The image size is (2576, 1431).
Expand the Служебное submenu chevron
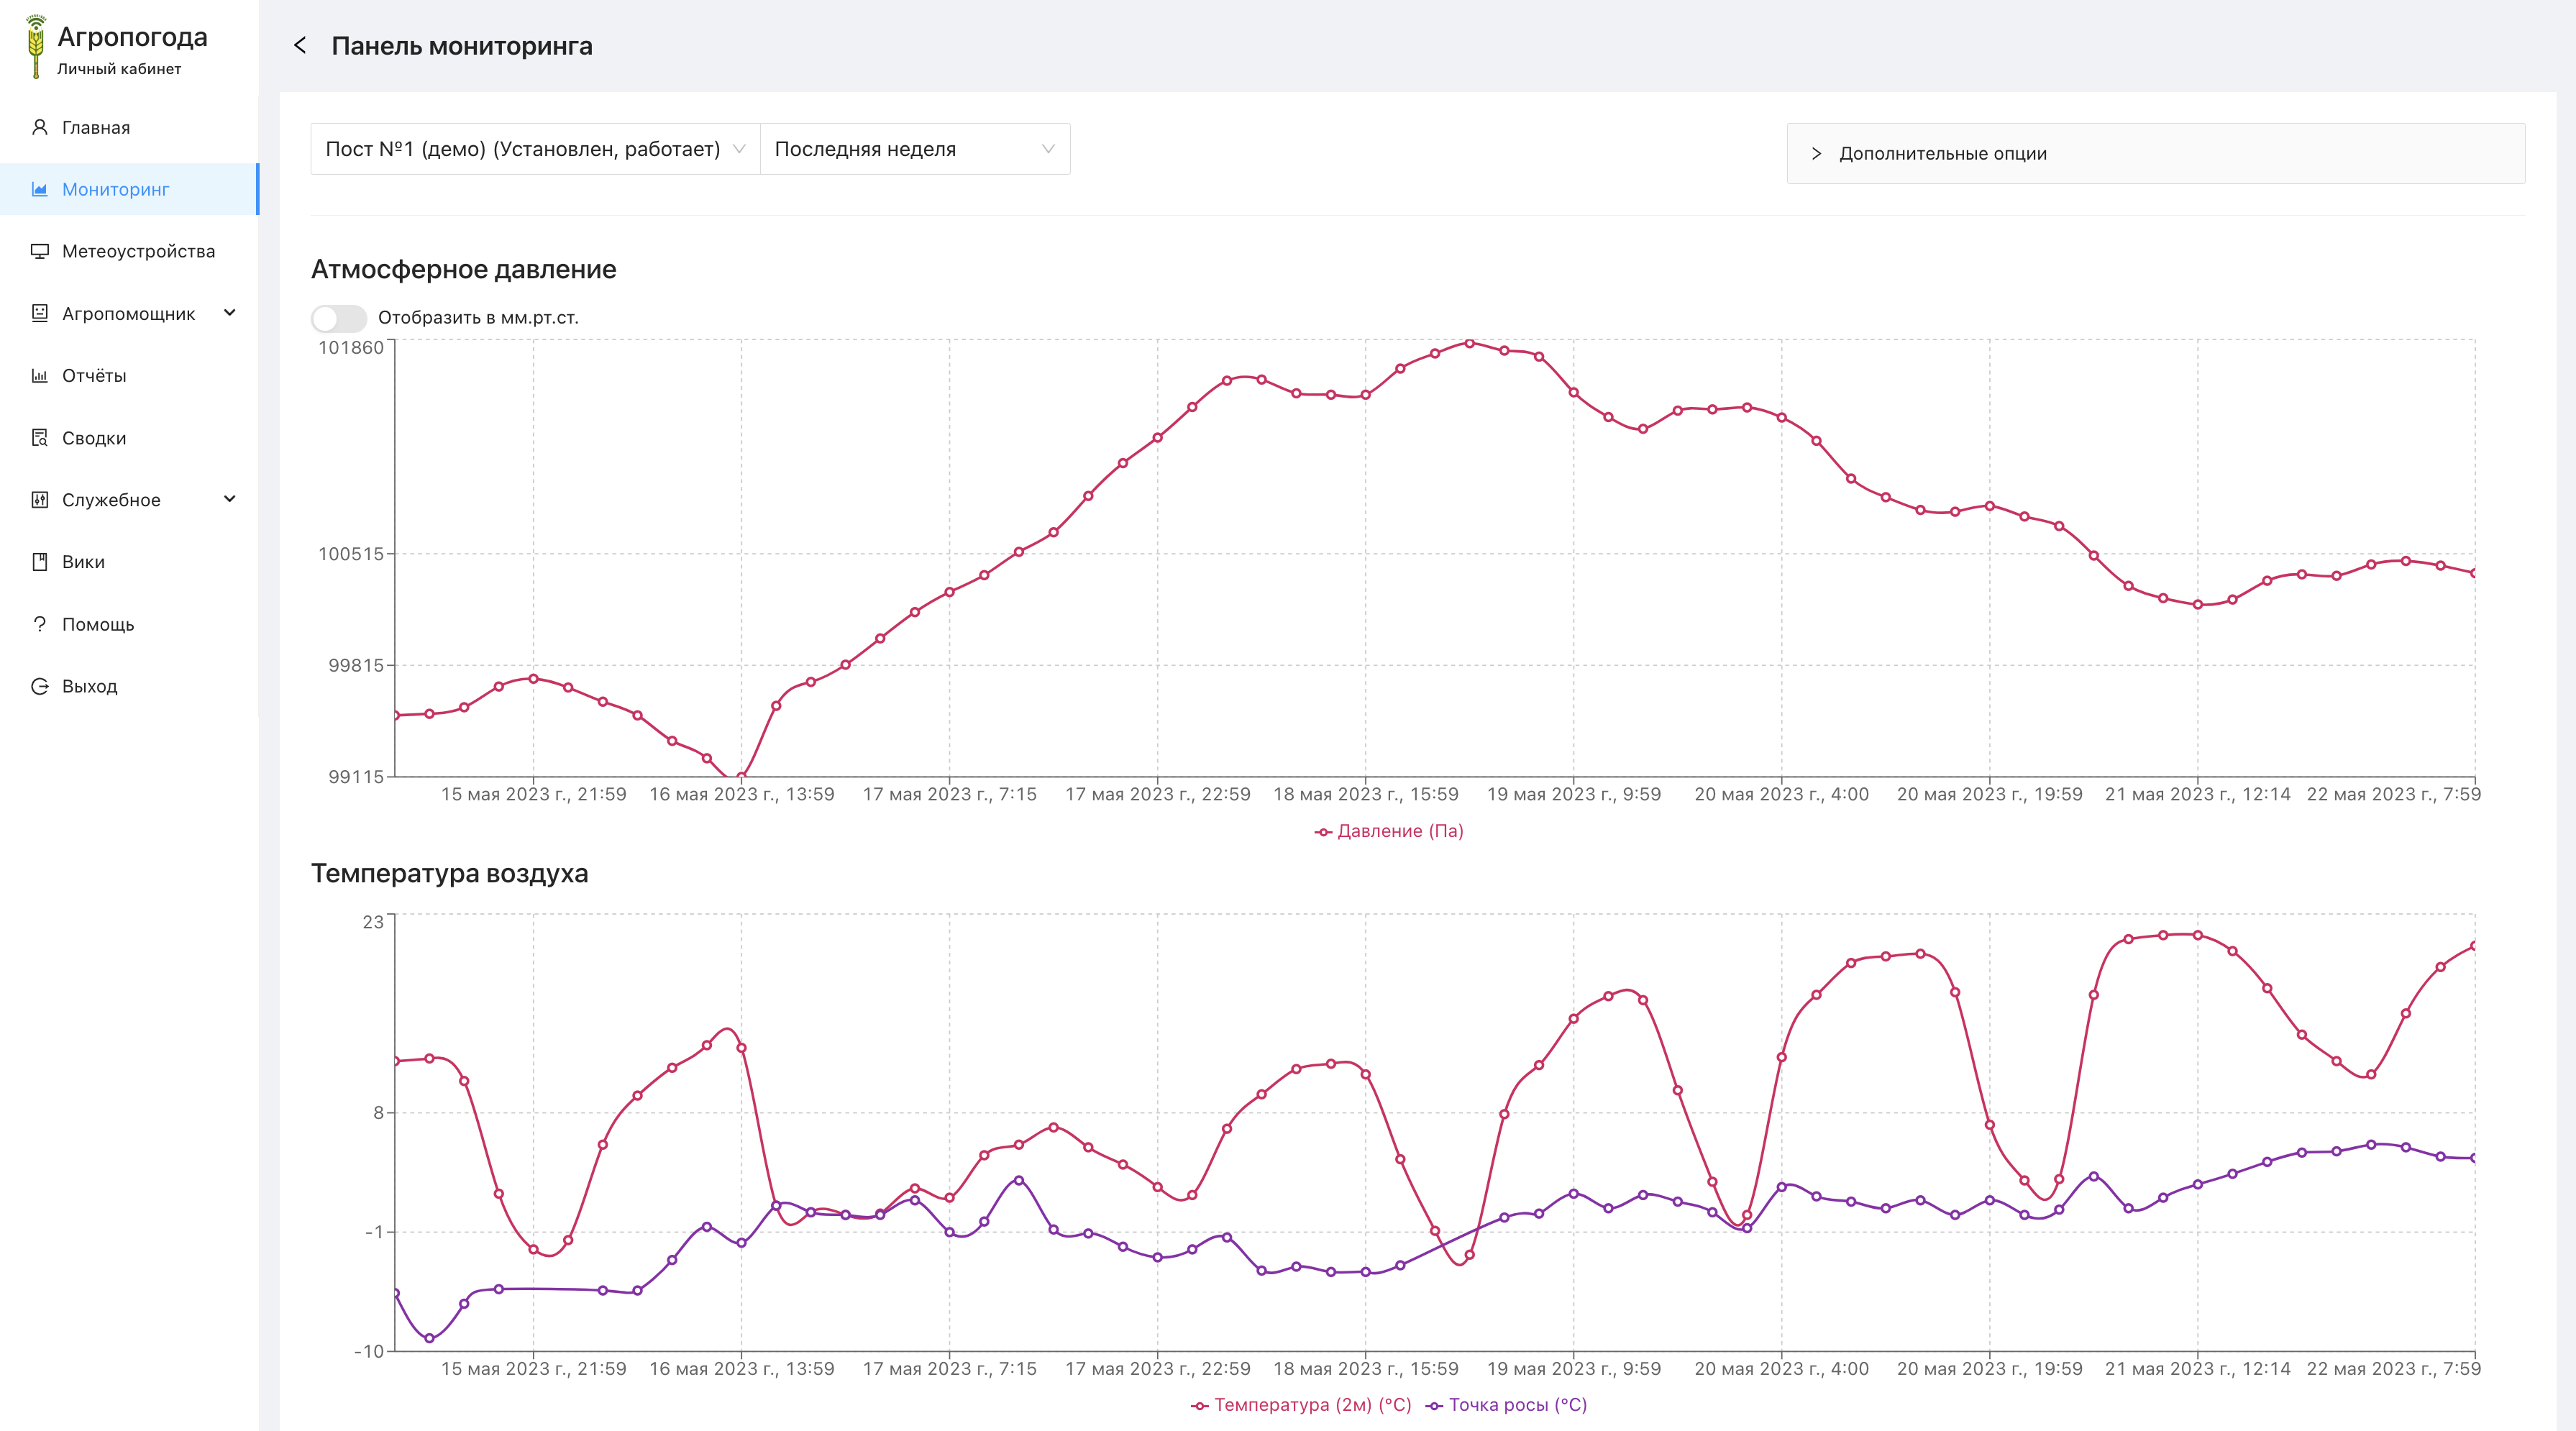[x=230, y=499]
